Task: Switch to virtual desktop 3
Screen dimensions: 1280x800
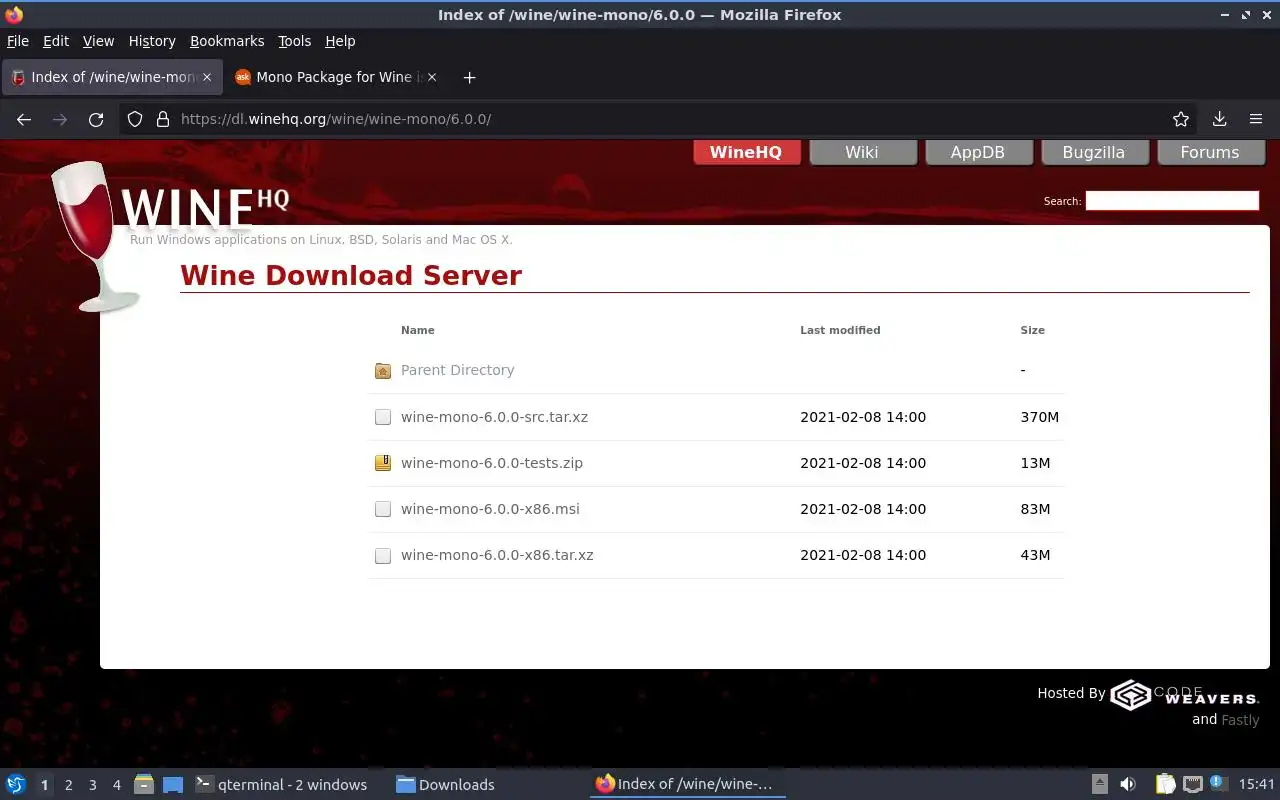Action: point(92,785)
